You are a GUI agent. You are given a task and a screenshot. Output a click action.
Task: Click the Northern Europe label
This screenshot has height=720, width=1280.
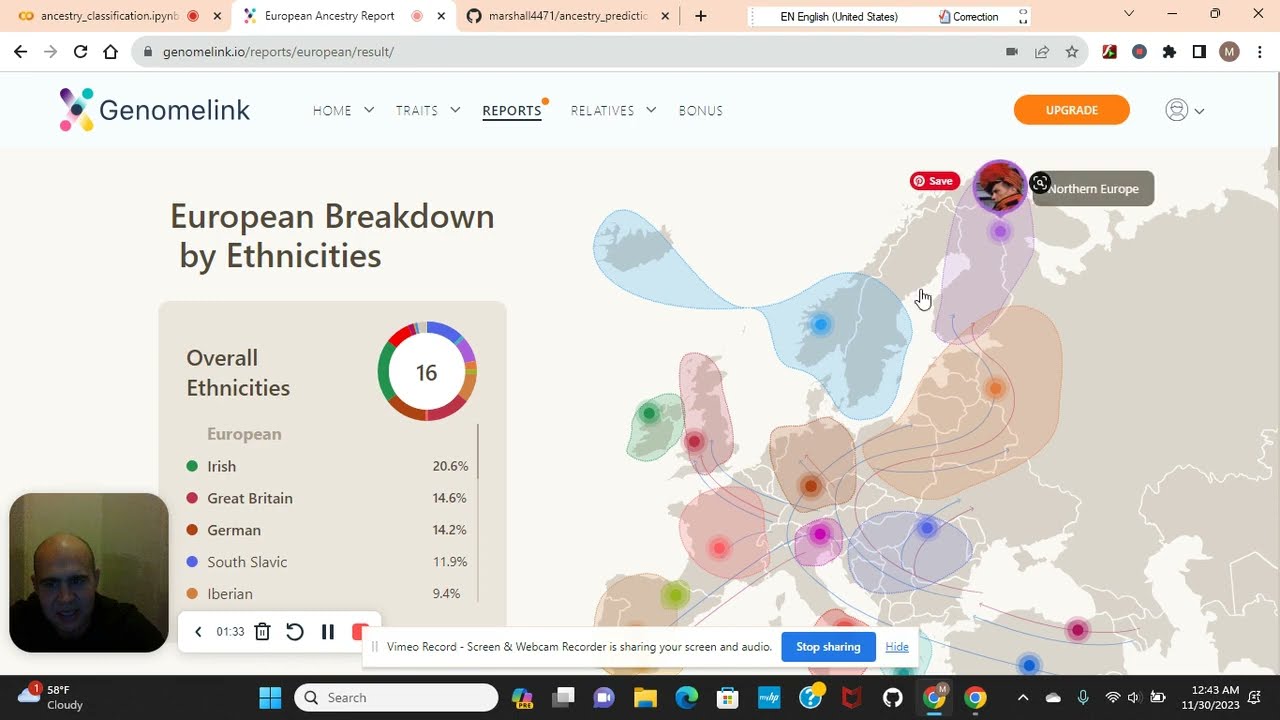click(x=1093, y=189)
